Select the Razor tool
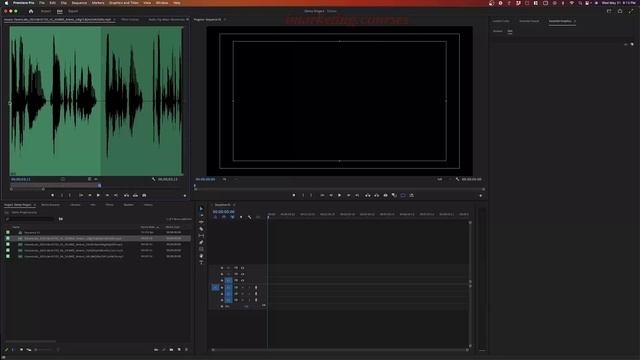 tap(201, 229)
